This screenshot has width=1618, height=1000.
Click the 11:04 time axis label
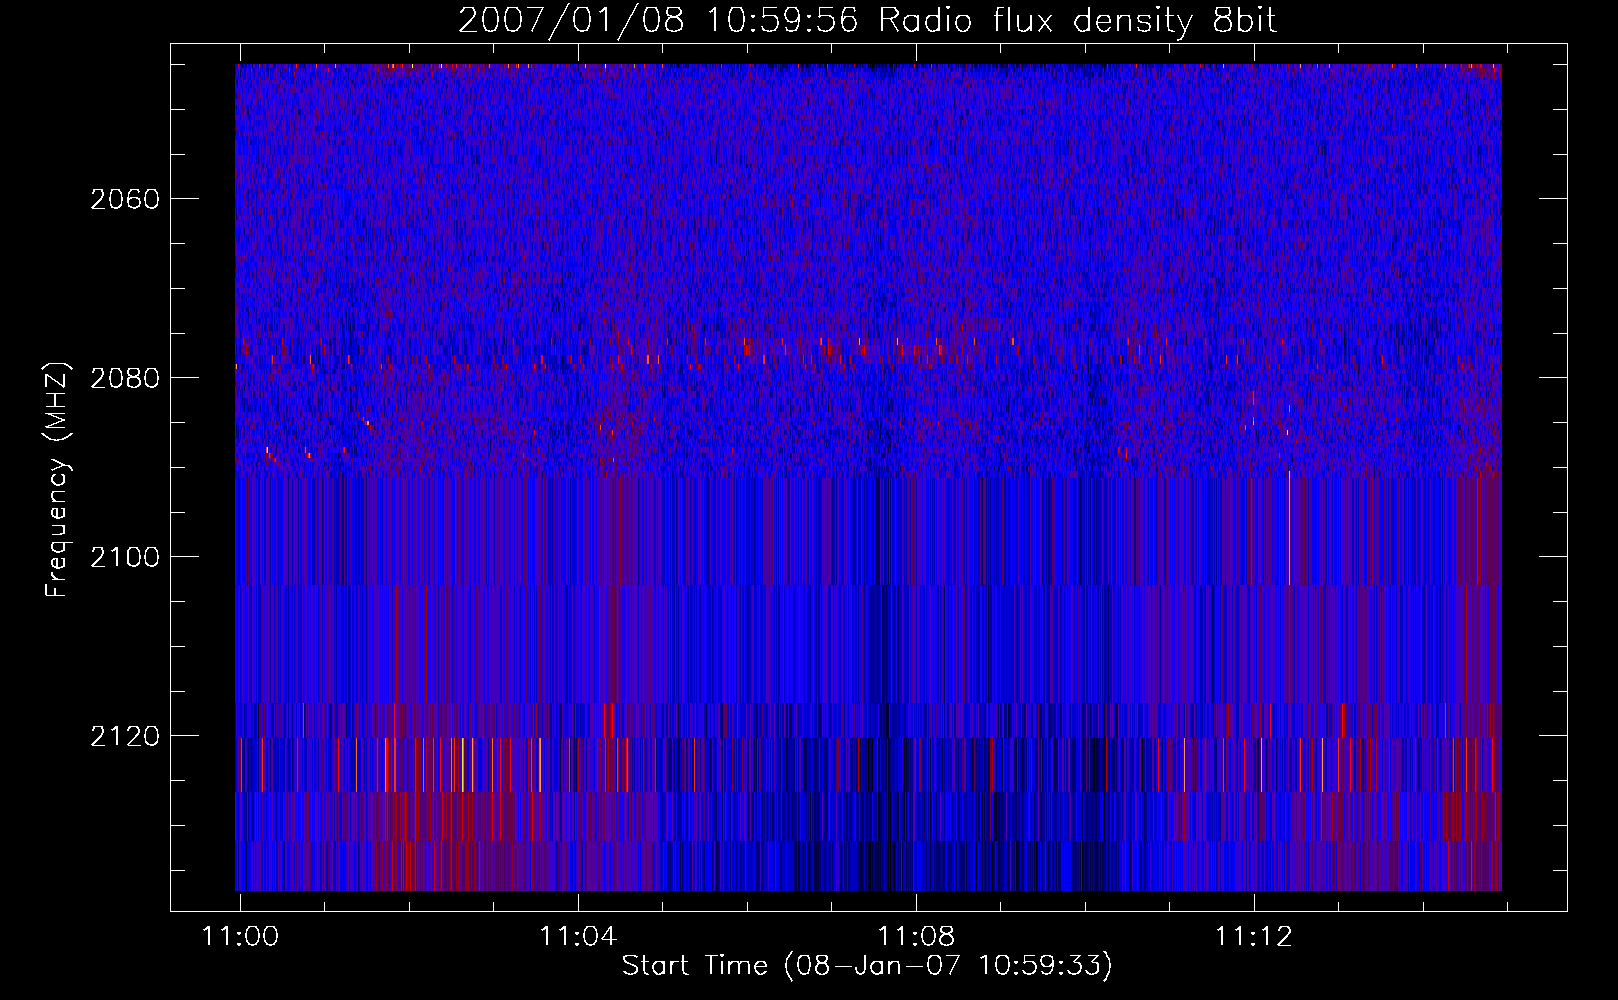pyautogui.click(x=578, y=936)
